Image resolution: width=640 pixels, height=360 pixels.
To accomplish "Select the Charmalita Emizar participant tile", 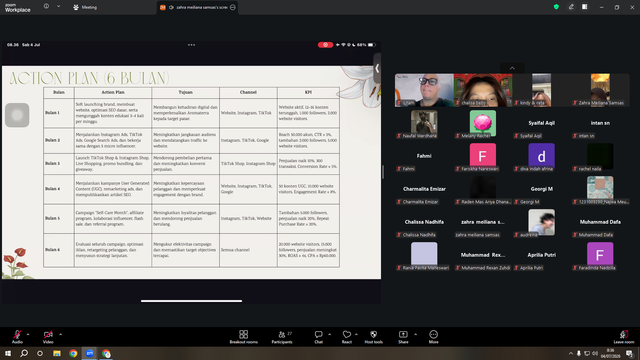I will pyautogui.click(x=424, y=189).
